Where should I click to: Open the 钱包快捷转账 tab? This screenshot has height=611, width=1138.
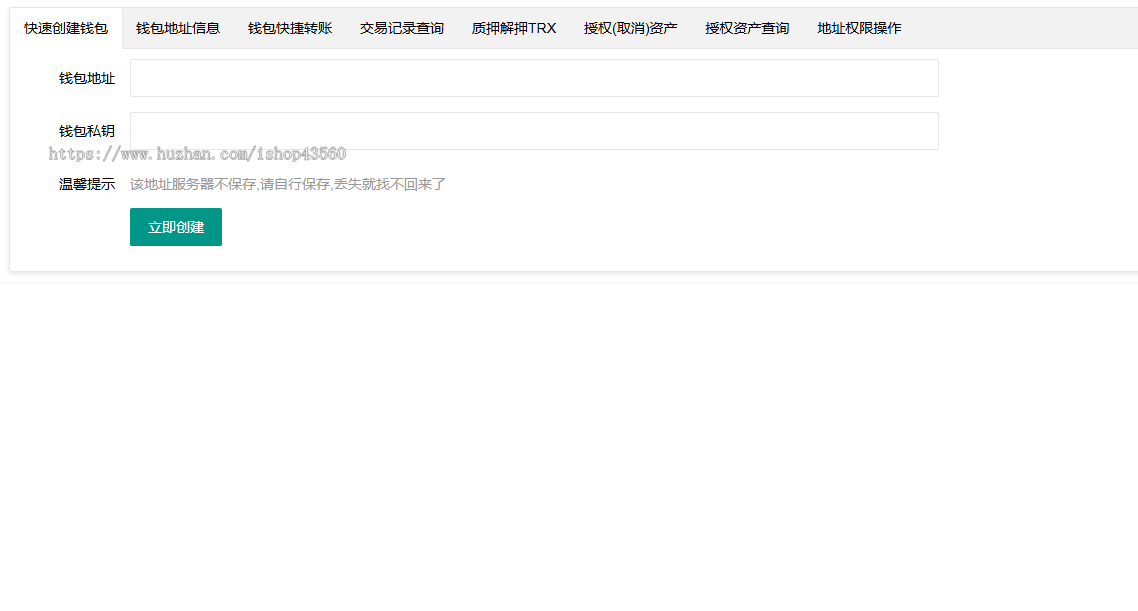[290, 28]
